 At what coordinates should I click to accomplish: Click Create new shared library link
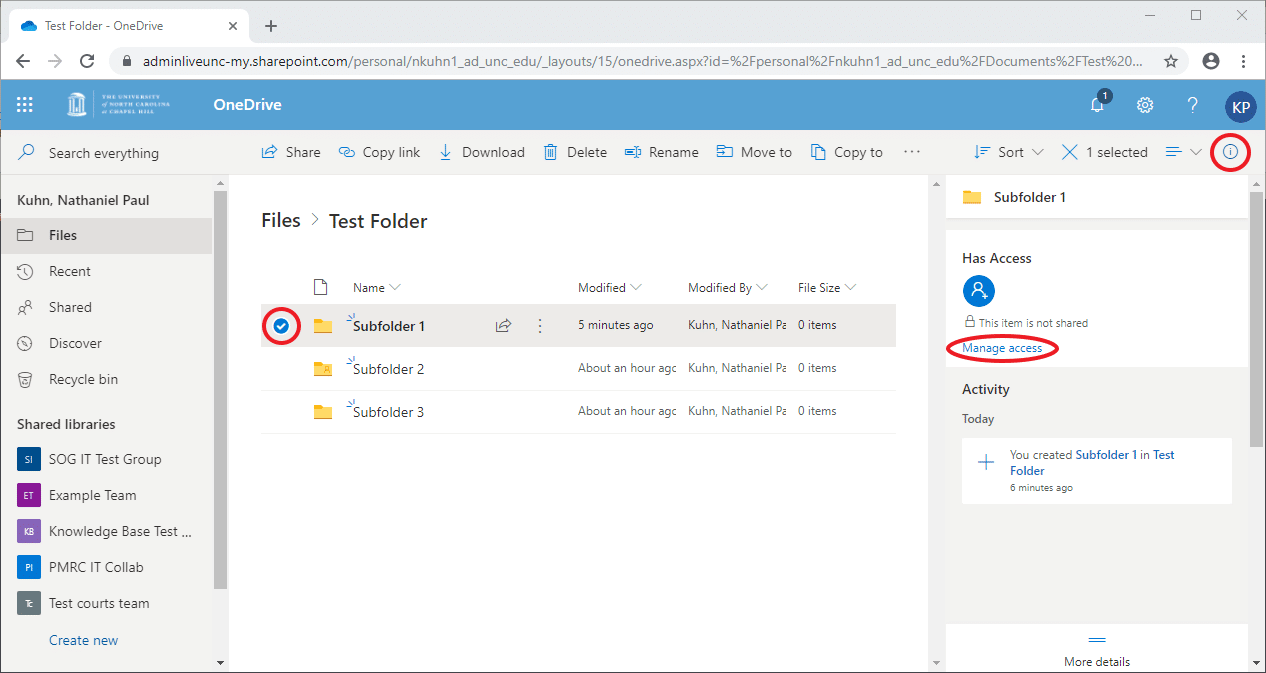[x=83, y=640]
